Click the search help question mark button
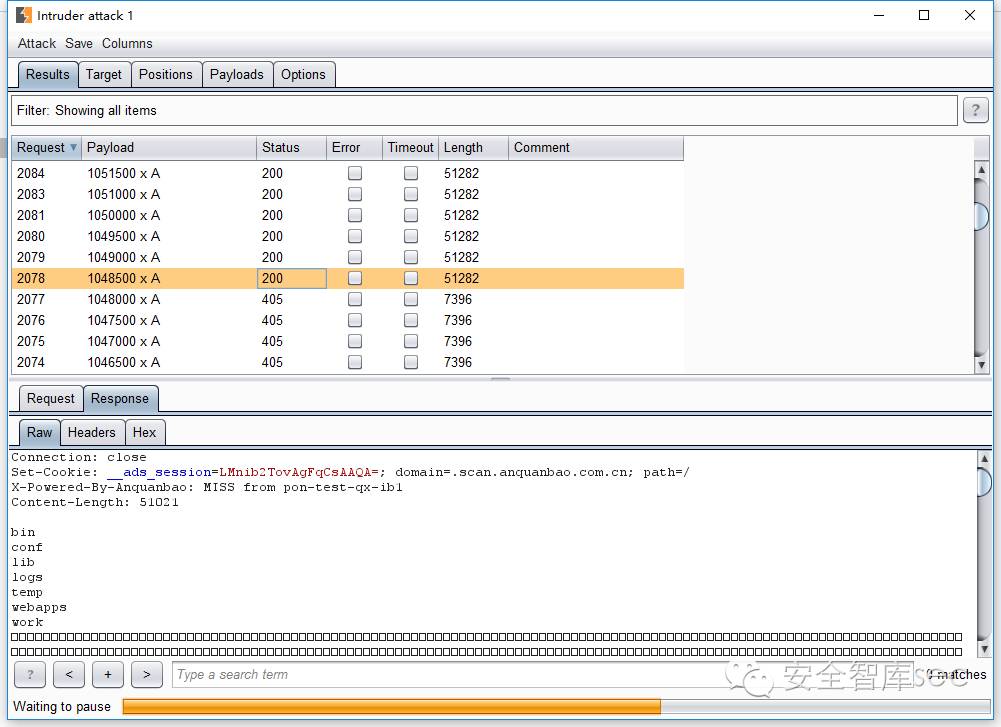Screen dimensions: 1001x727 point(30,675)
